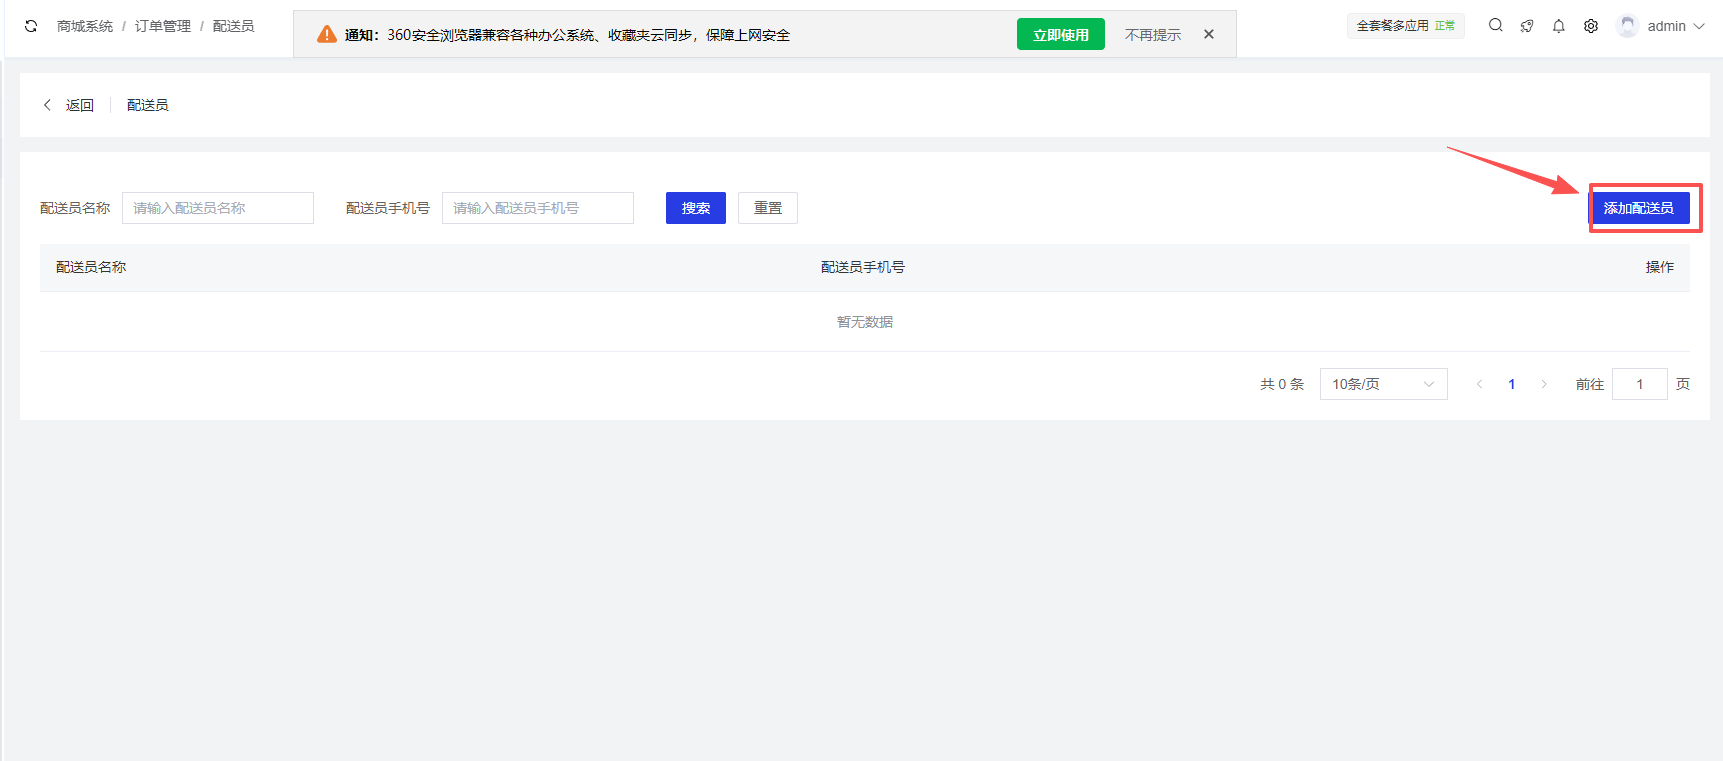Image resolution: width=1723 pixels, height=761 pixels.
Task: Click the admin user avatar
Action: tap(1627, 26)
